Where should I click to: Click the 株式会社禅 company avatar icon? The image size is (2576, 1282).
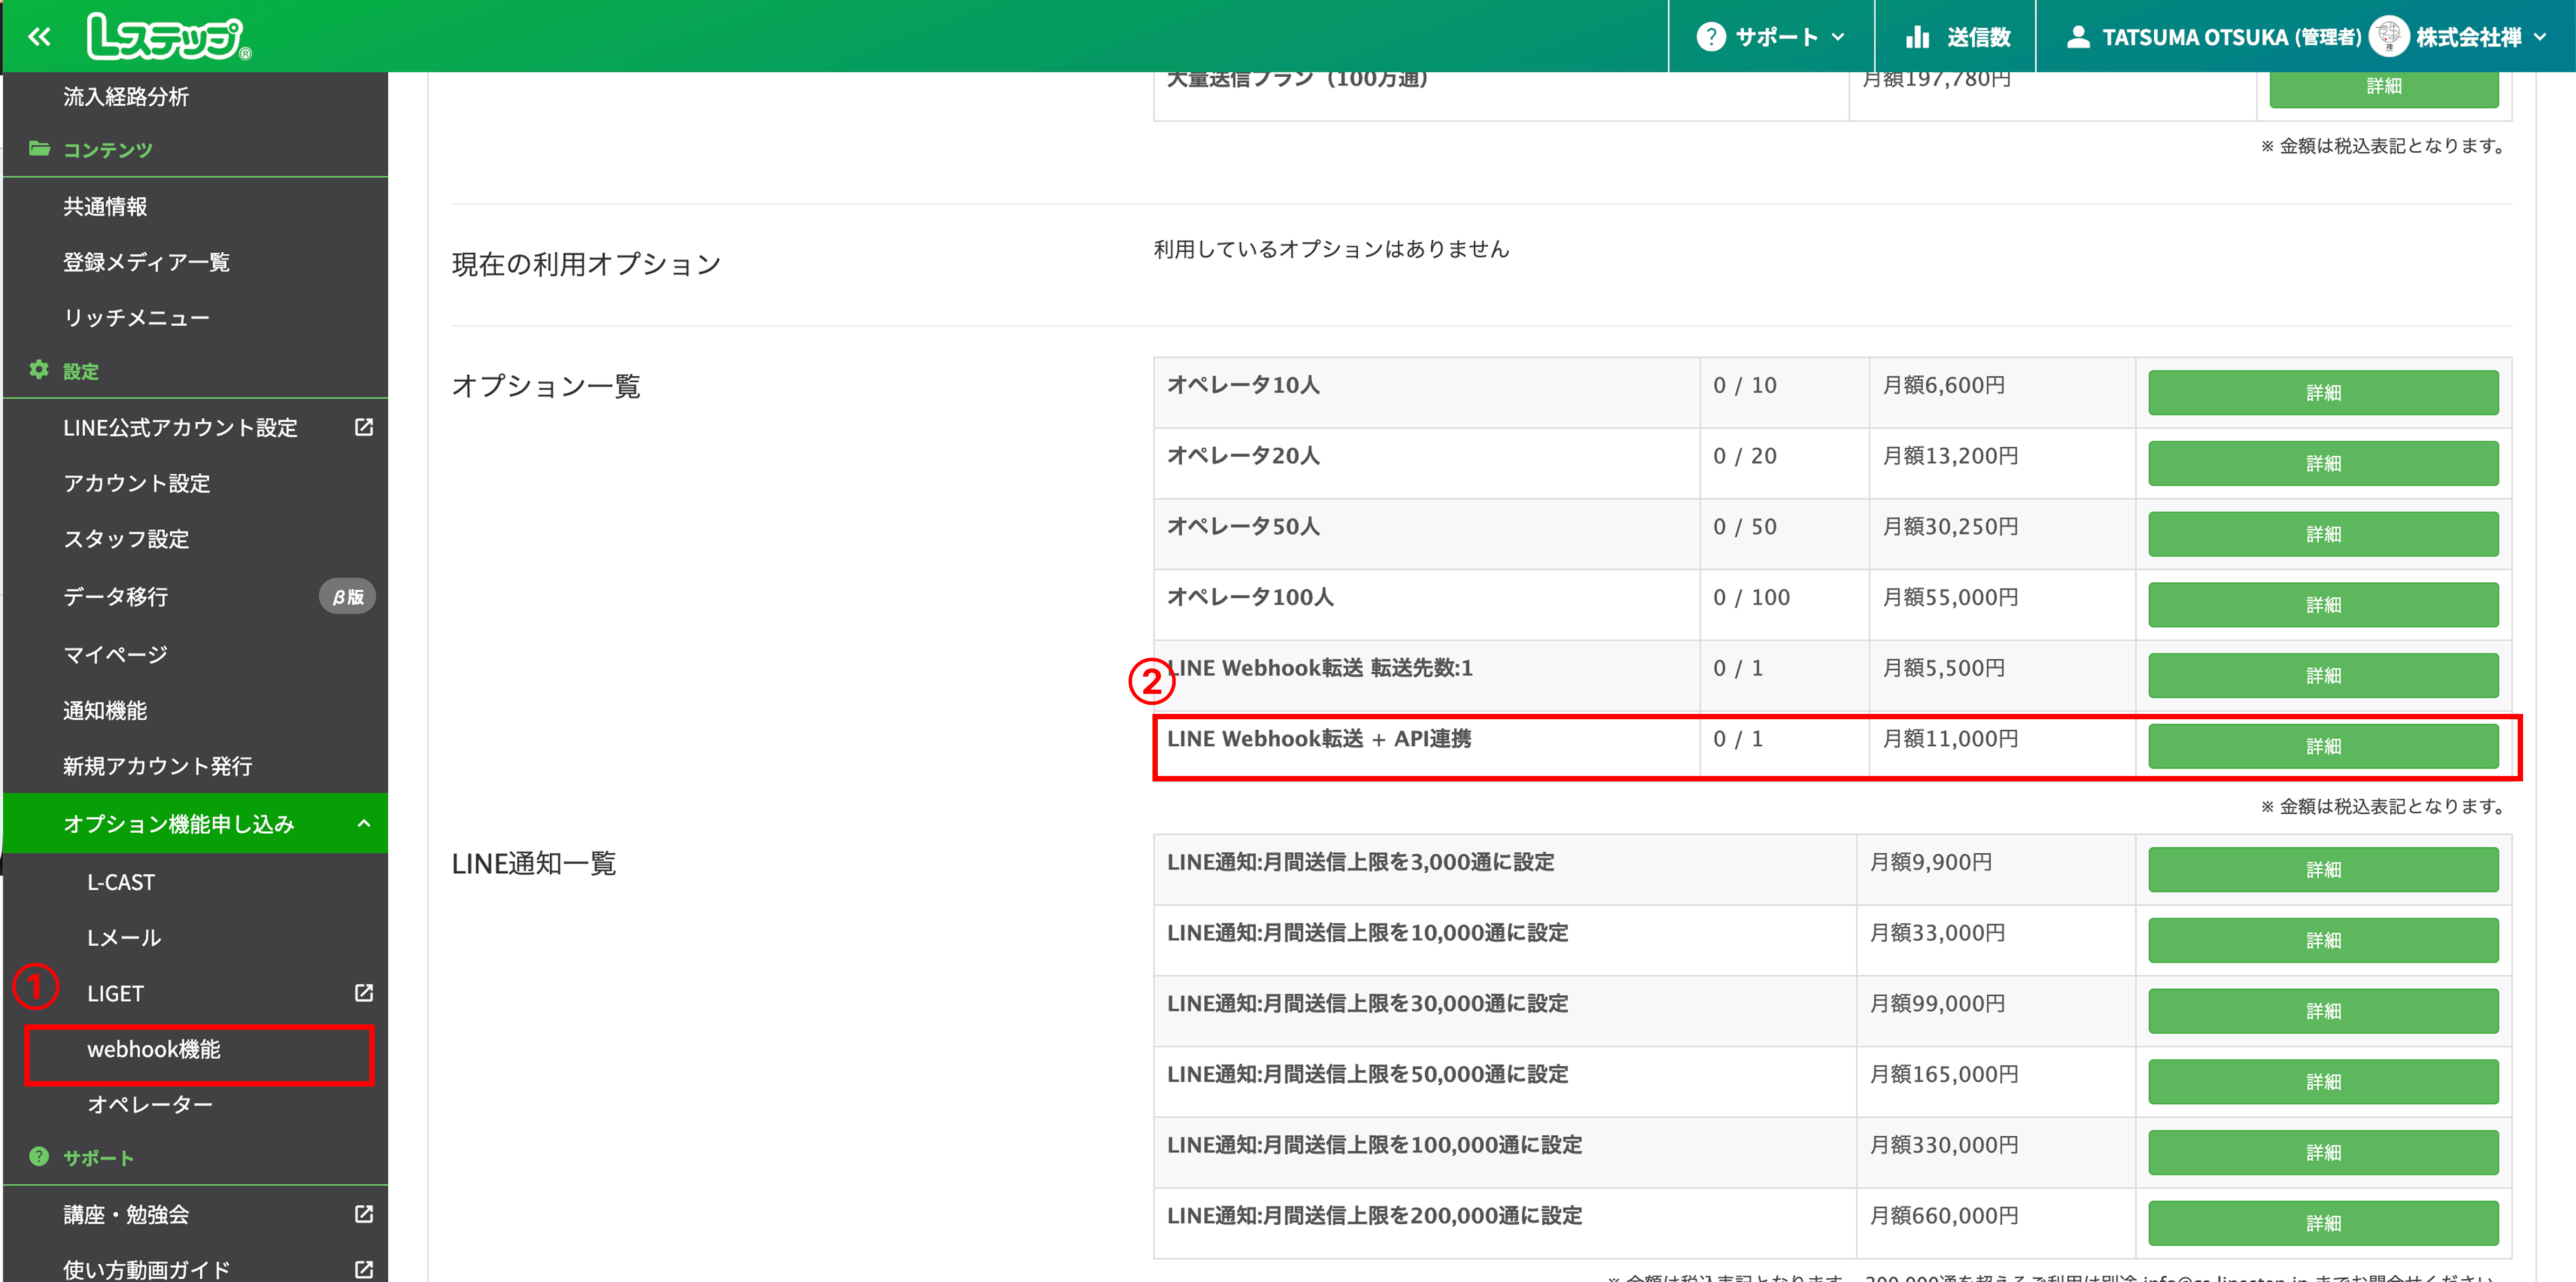click(x=2389, y=37)
